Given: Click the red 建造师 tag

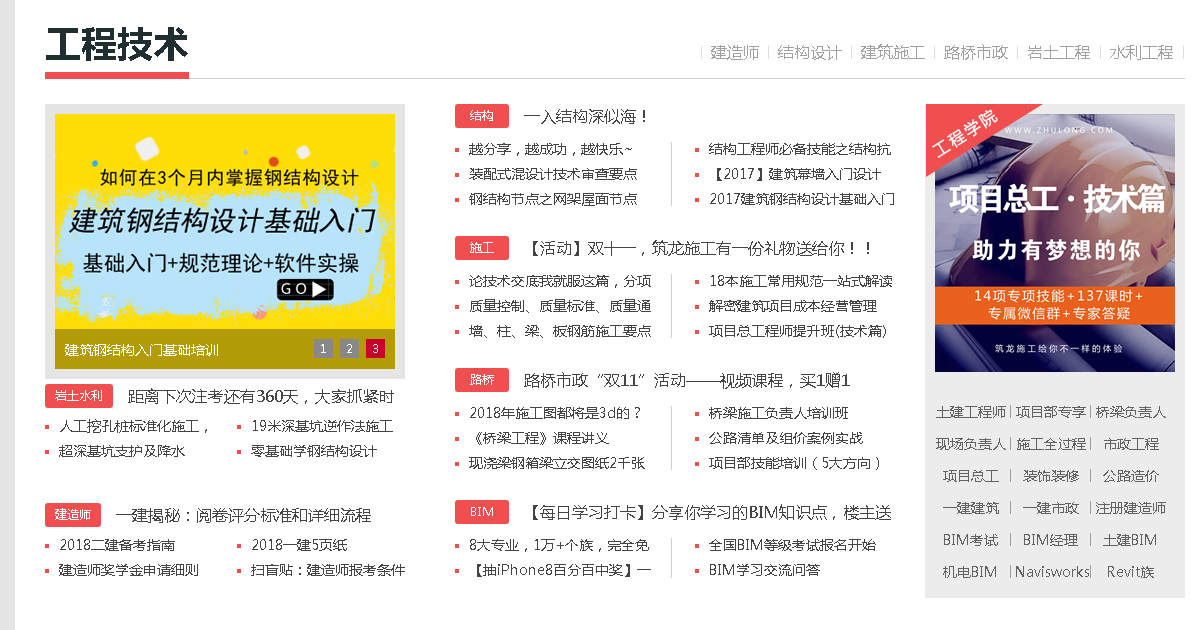Looking at the screenshot, I should tap(73, 515).
